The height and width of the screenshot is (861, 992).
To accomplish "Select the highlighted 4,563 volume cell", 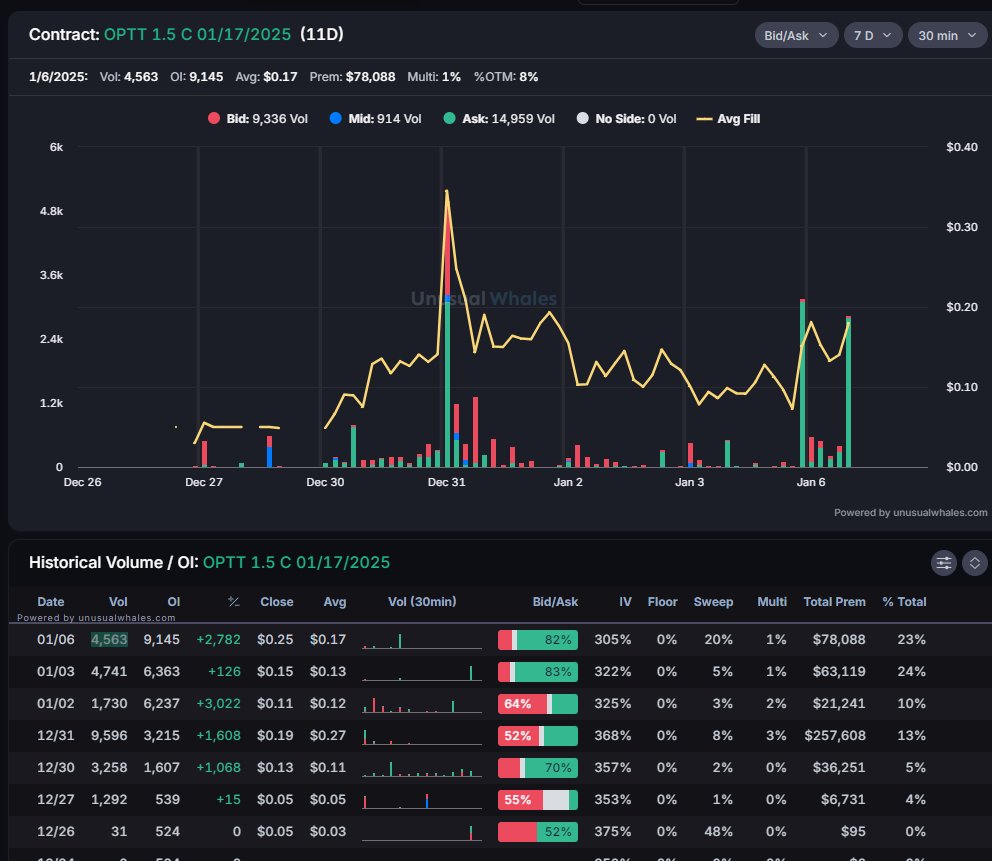I will tap(107, 639).
